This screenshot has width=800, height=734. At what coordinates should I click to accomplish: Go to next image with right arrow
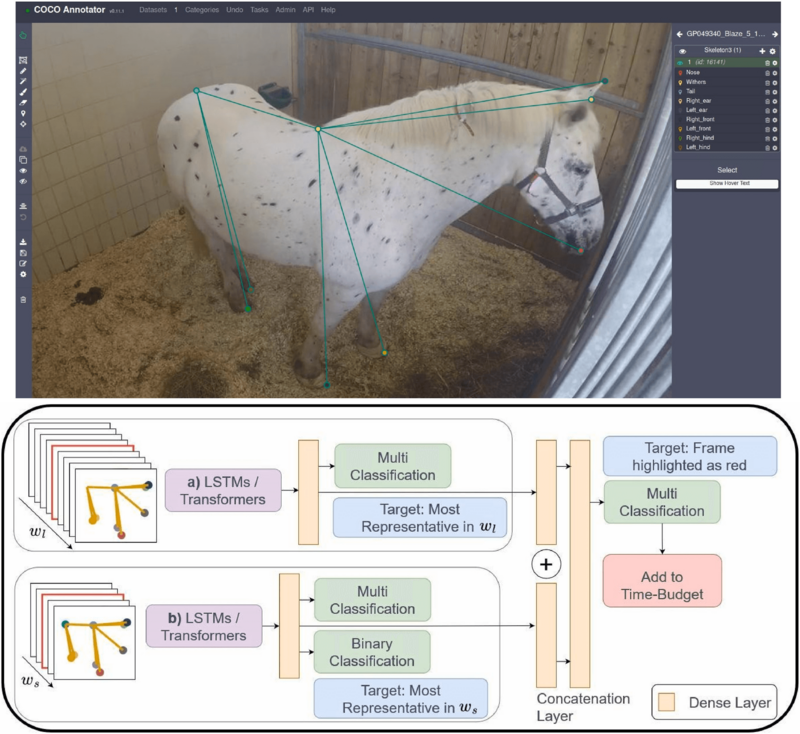(774, 34)
